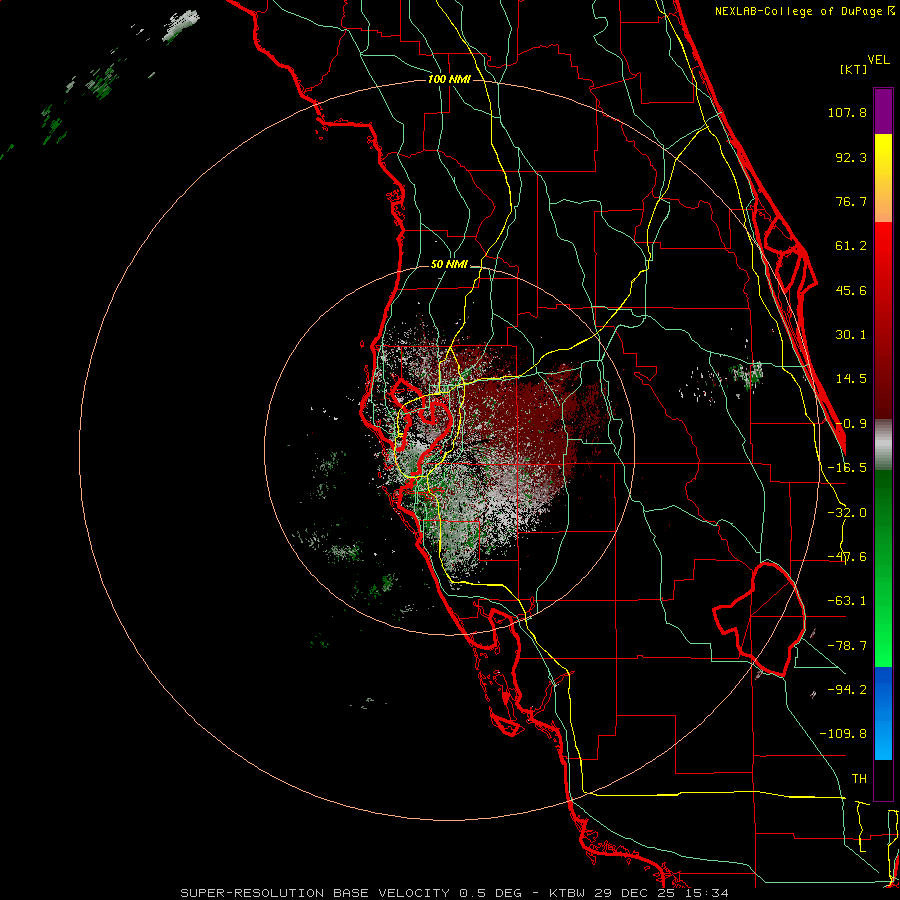The height and width of the screenshot is (900, 900).
Task: Click the purple segment of velocity color bar
Action: click(883, 111)
